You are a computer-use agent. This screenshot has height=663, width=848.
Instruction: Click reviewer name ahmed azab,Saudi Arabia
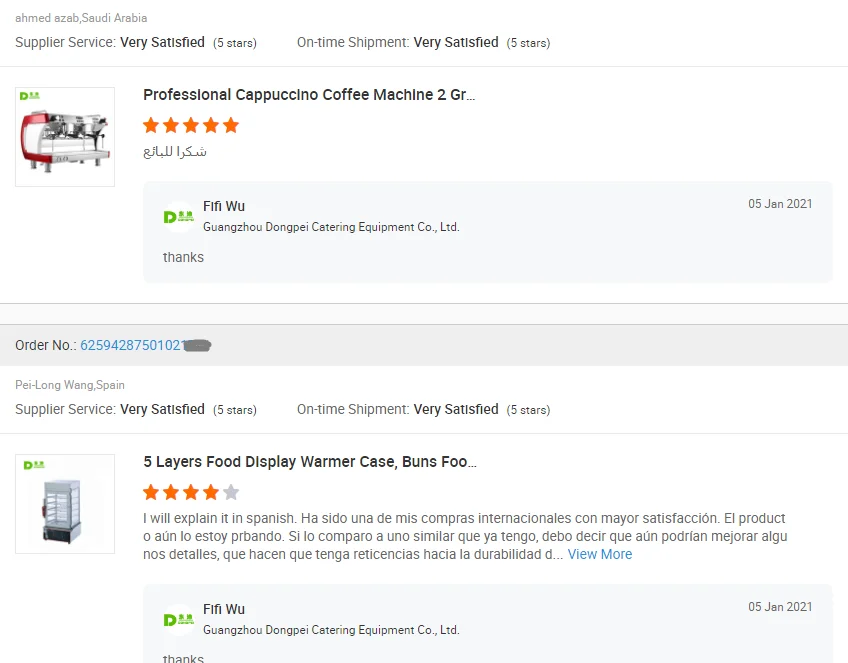coord(81,18)
